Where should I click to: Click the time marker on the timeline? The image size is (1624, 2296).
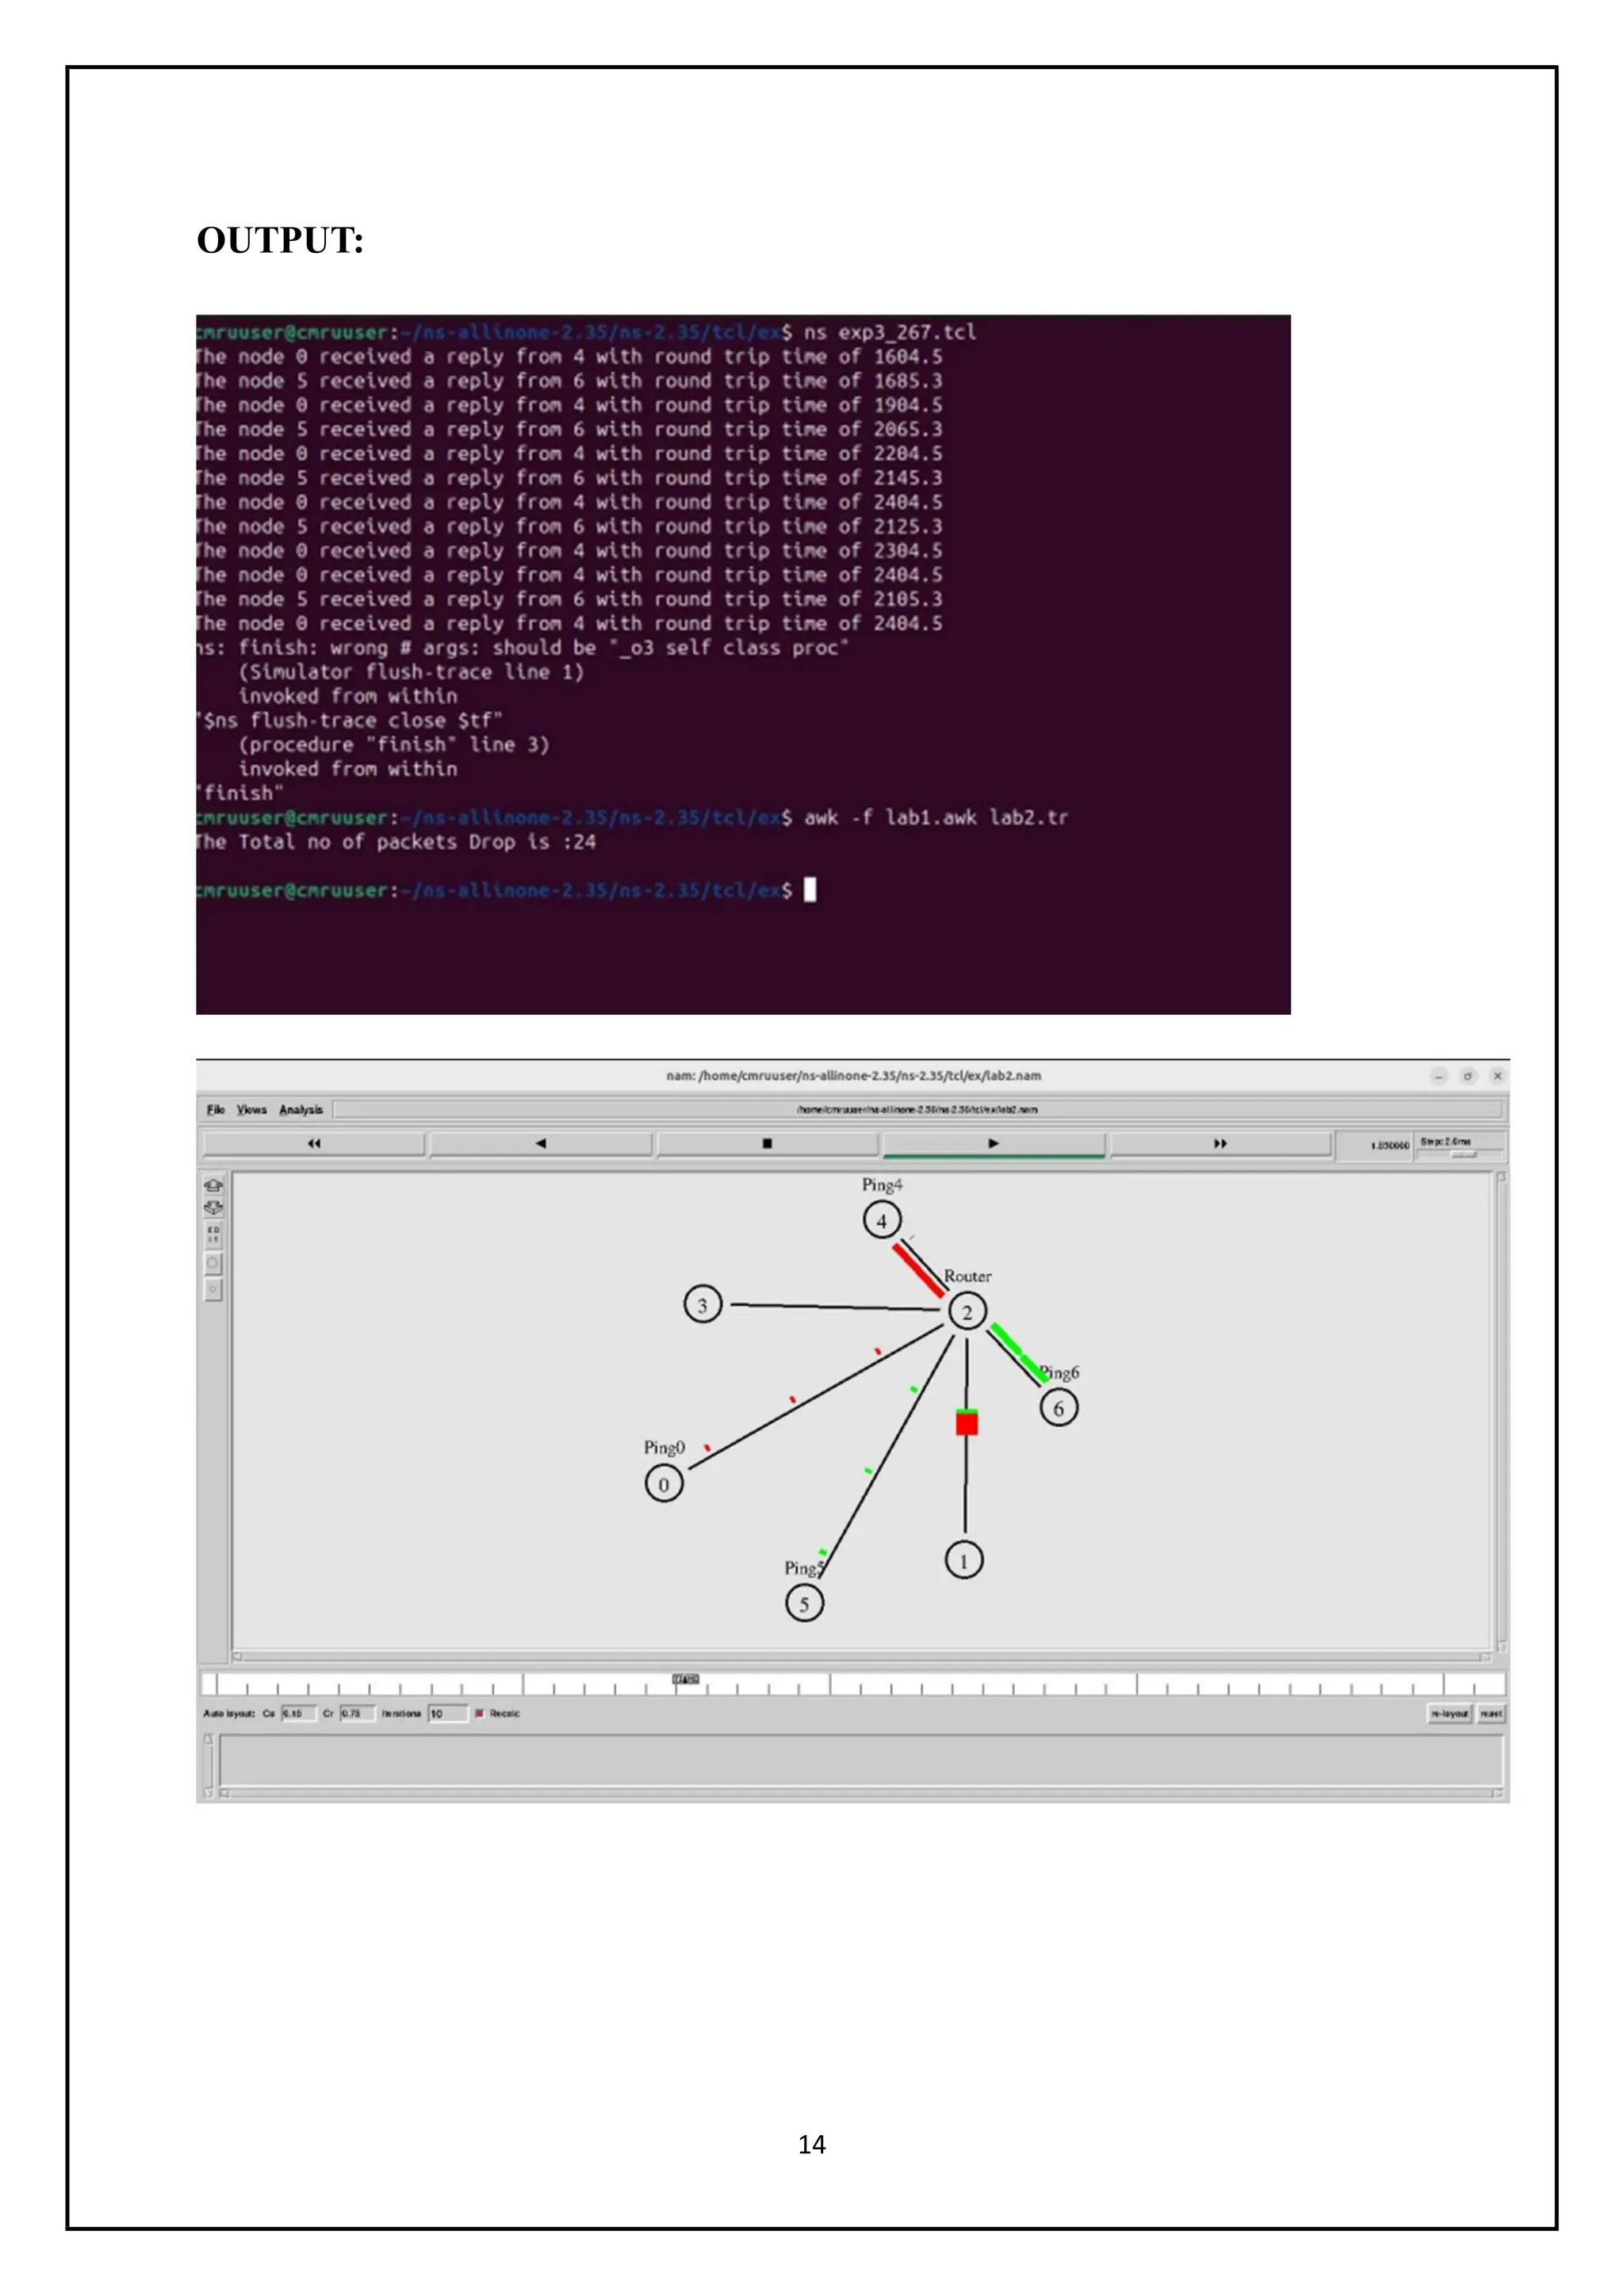click(686, 1679)
